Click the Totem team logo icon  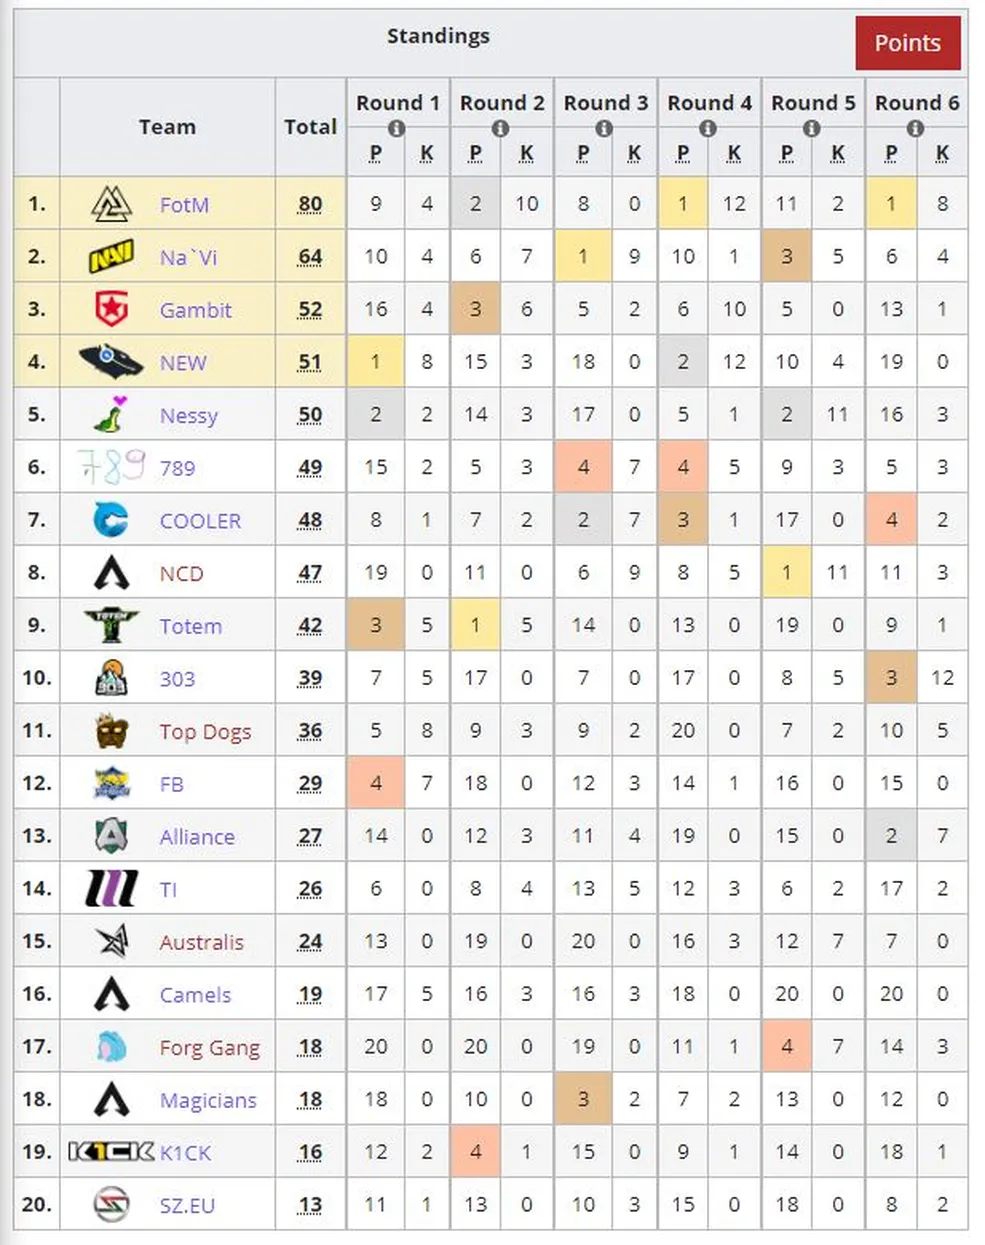[111, 626]
